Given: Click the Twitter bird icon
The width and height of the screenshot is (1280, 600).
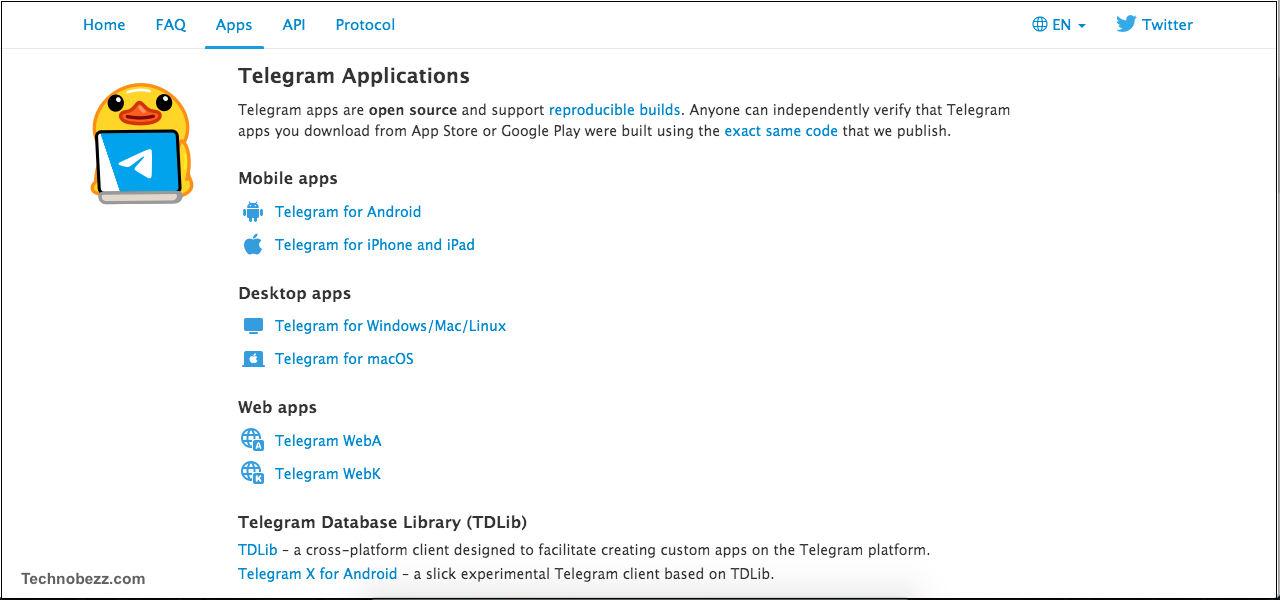Looking at the screenshot, I should pos(1126,24).
